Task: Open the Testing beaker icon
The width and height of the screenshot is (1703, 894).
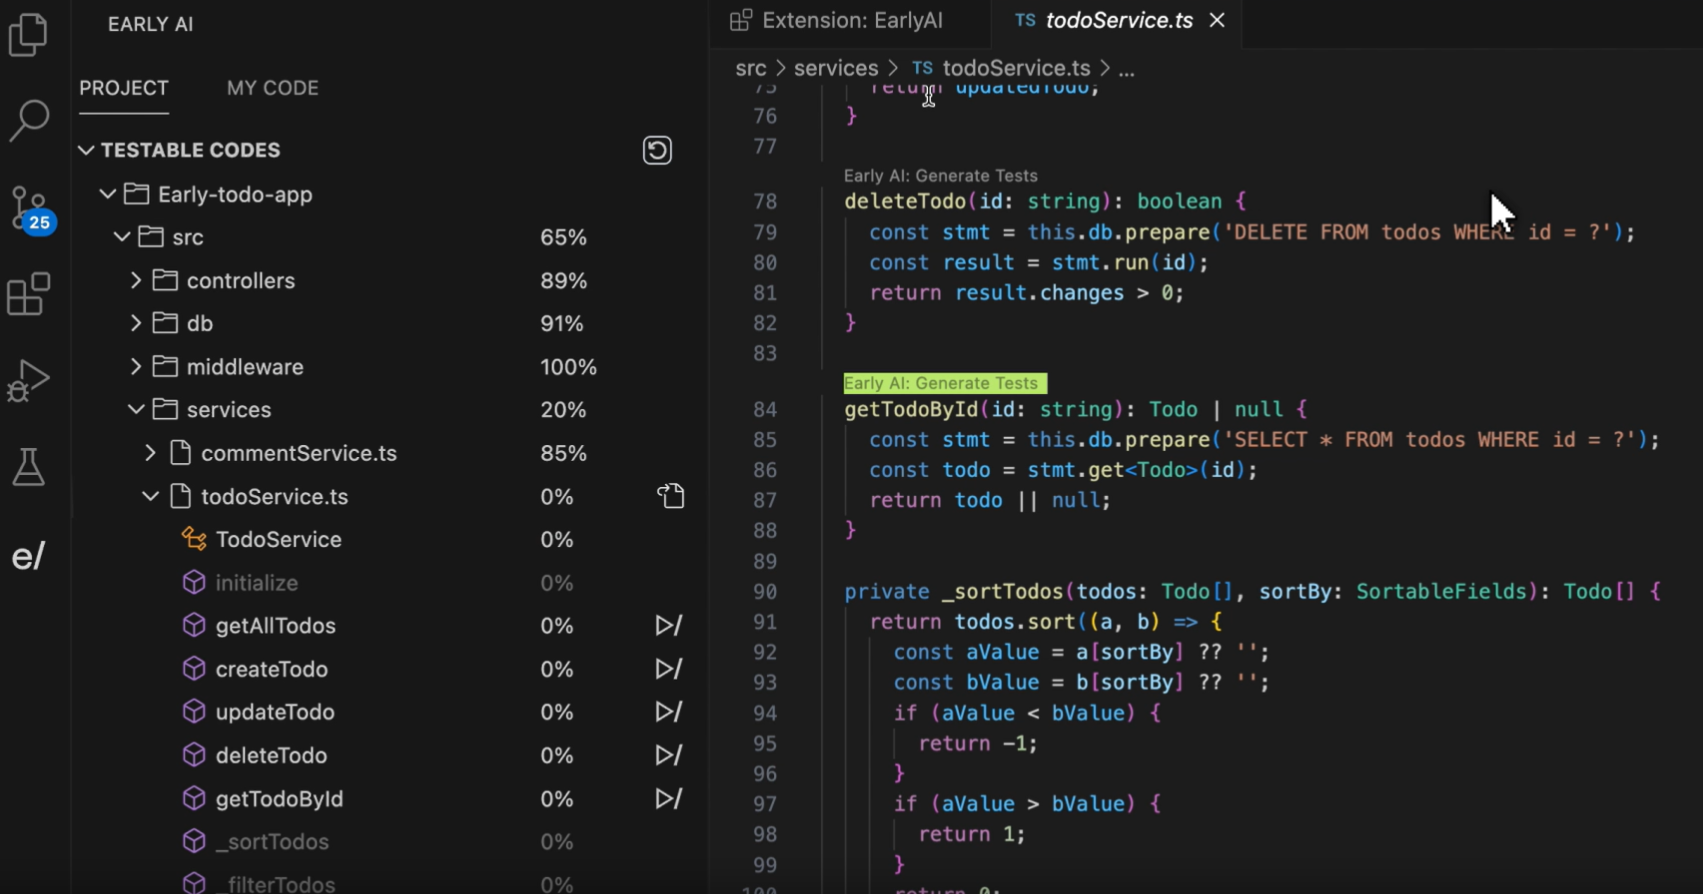Action: pos(28,467)
